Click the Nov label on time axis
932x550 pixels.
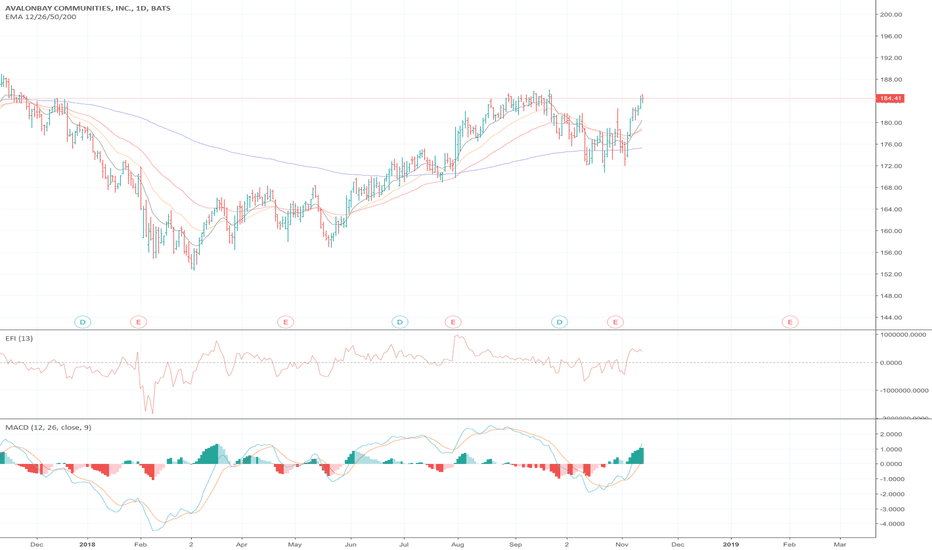[x=622, y=545]
